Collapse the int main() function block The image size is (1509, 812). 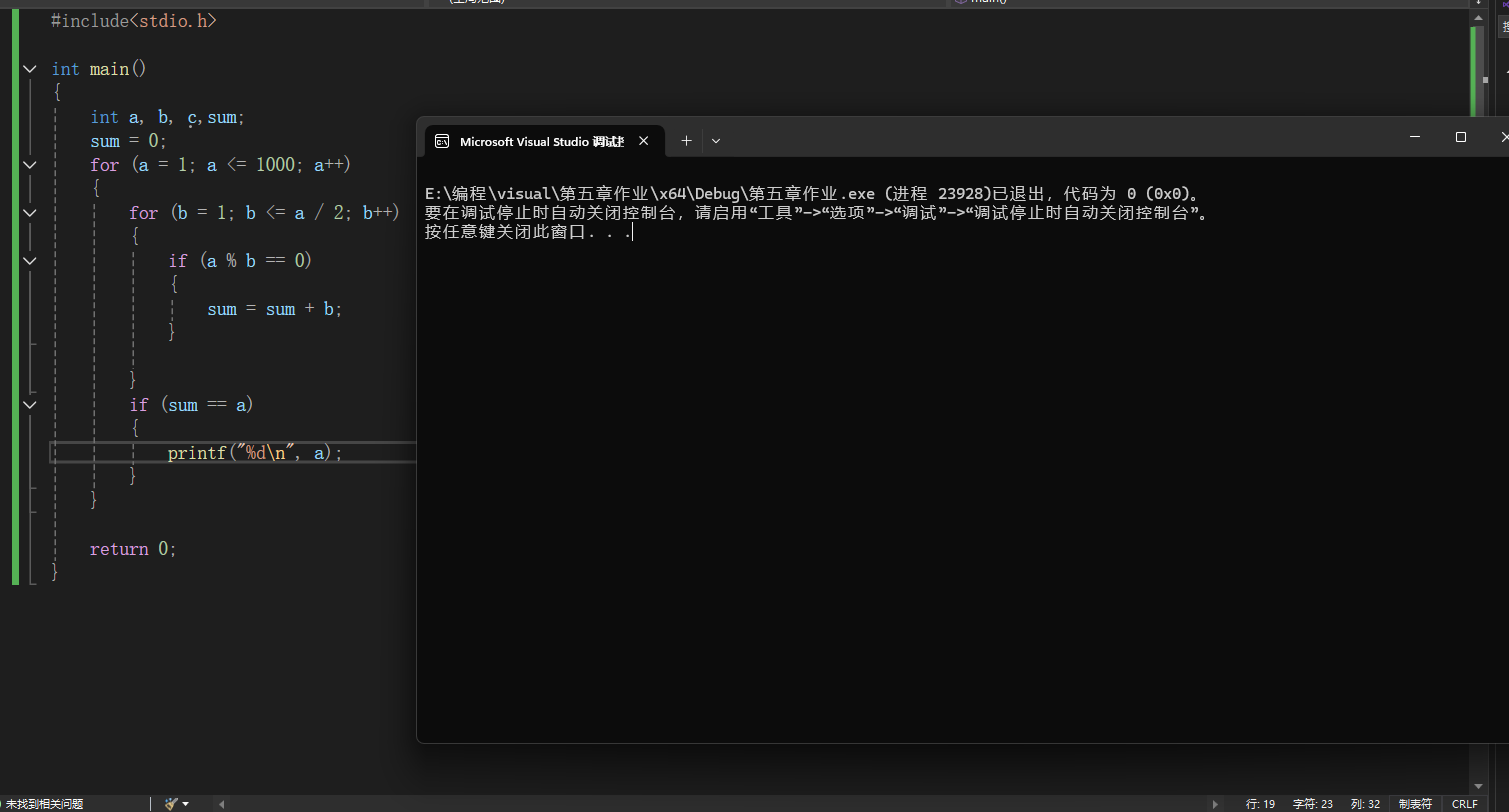click(30, 69)
